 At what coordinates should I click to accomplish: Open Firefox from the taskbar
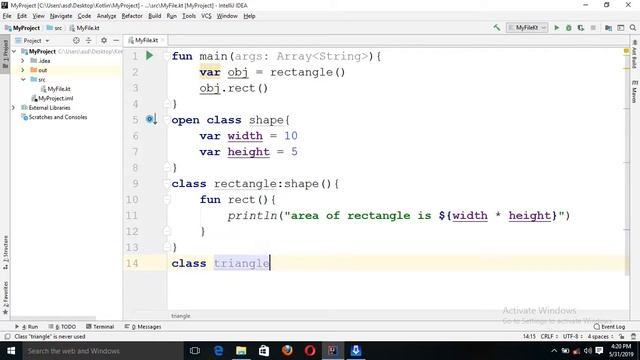[287, 351]
